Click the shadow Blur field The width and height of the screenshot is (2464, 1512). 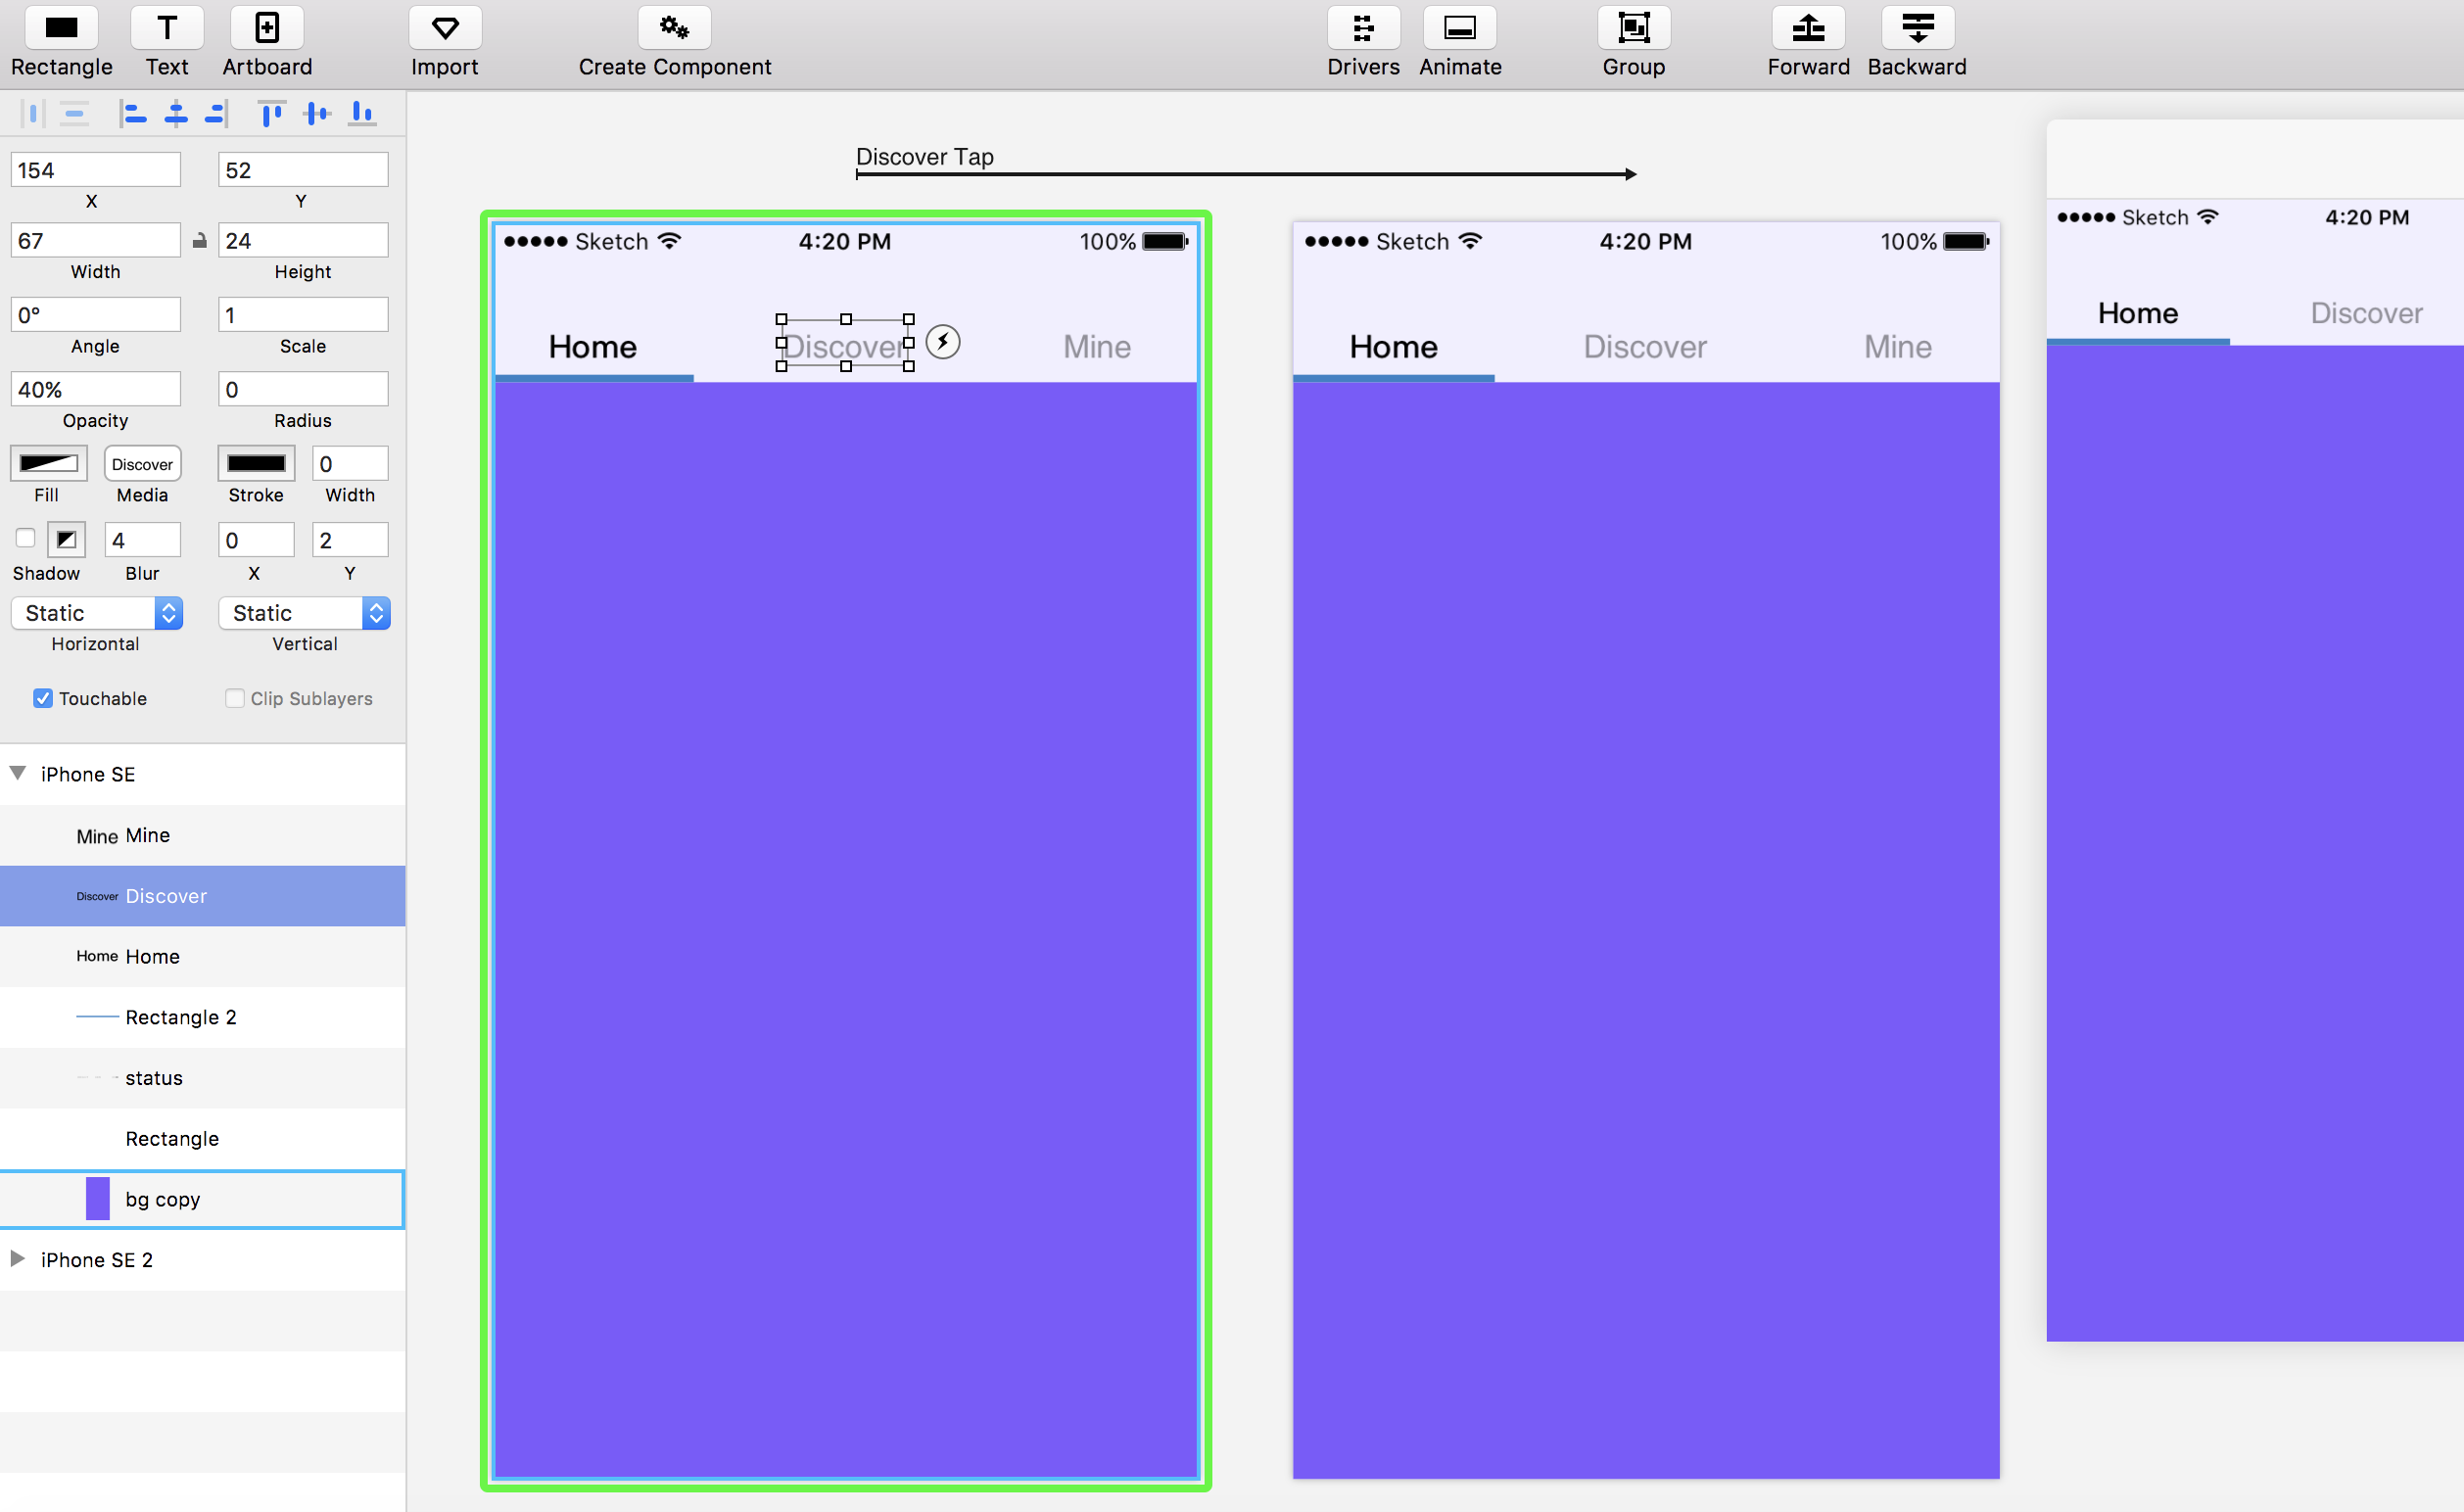142,540
